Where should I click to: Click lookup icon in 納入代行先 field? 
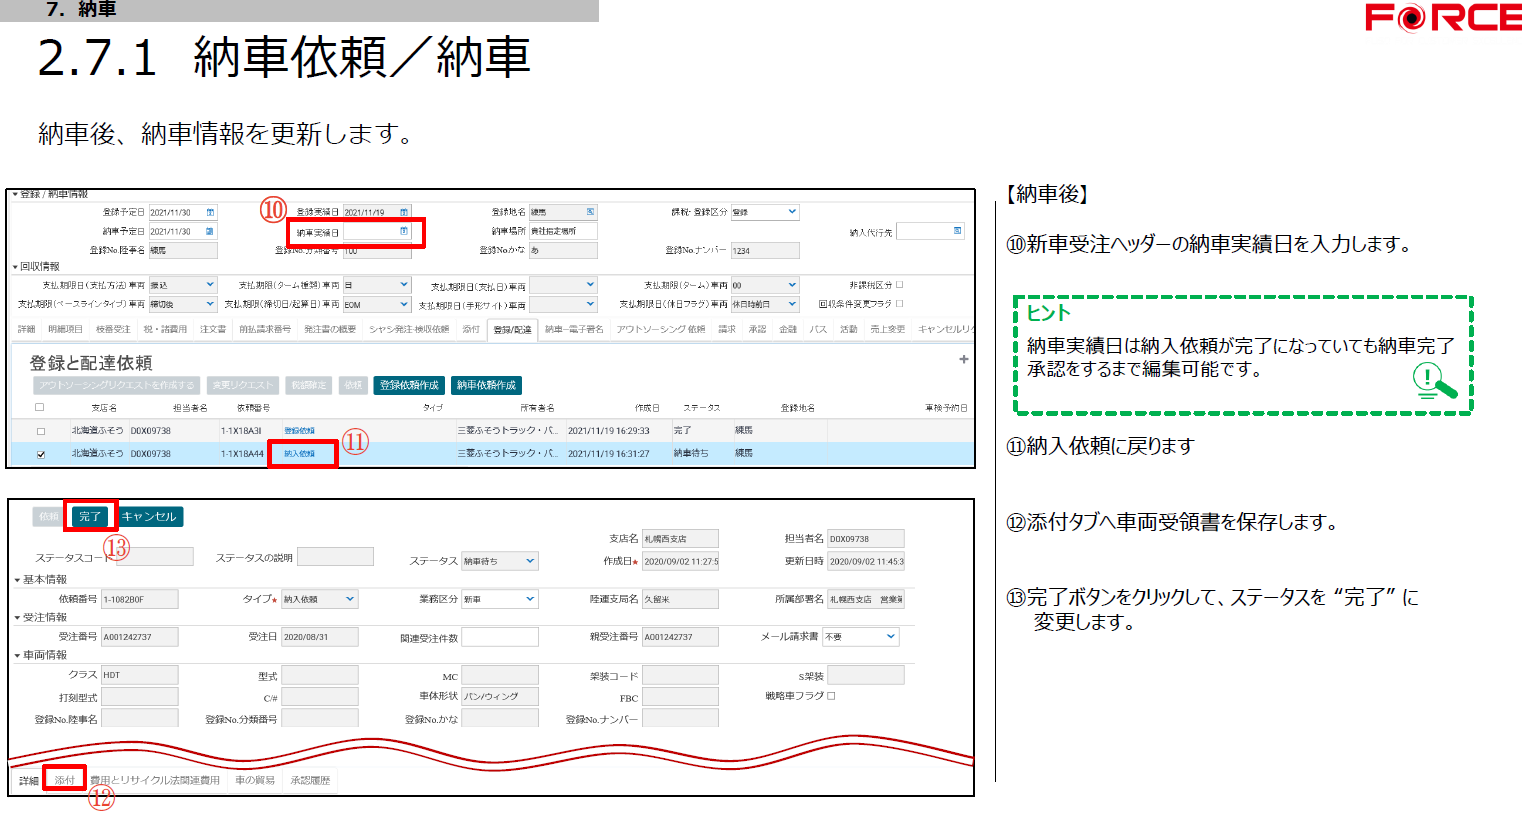tap(957, 231)
